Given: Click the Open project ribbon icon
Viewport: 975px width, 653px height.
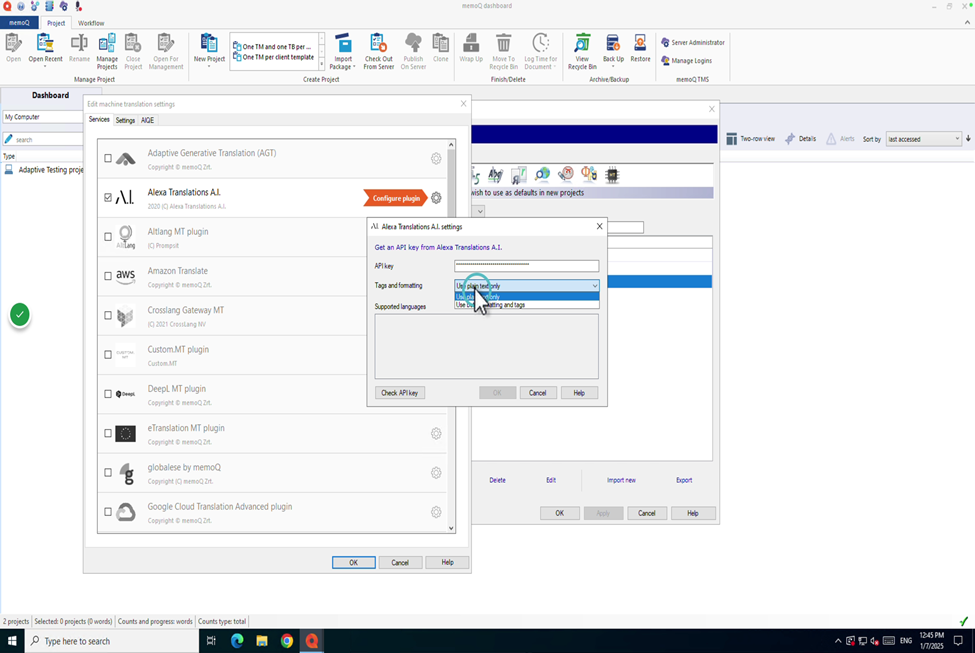Looking at the screenshot, I should [x=13, y=49].
